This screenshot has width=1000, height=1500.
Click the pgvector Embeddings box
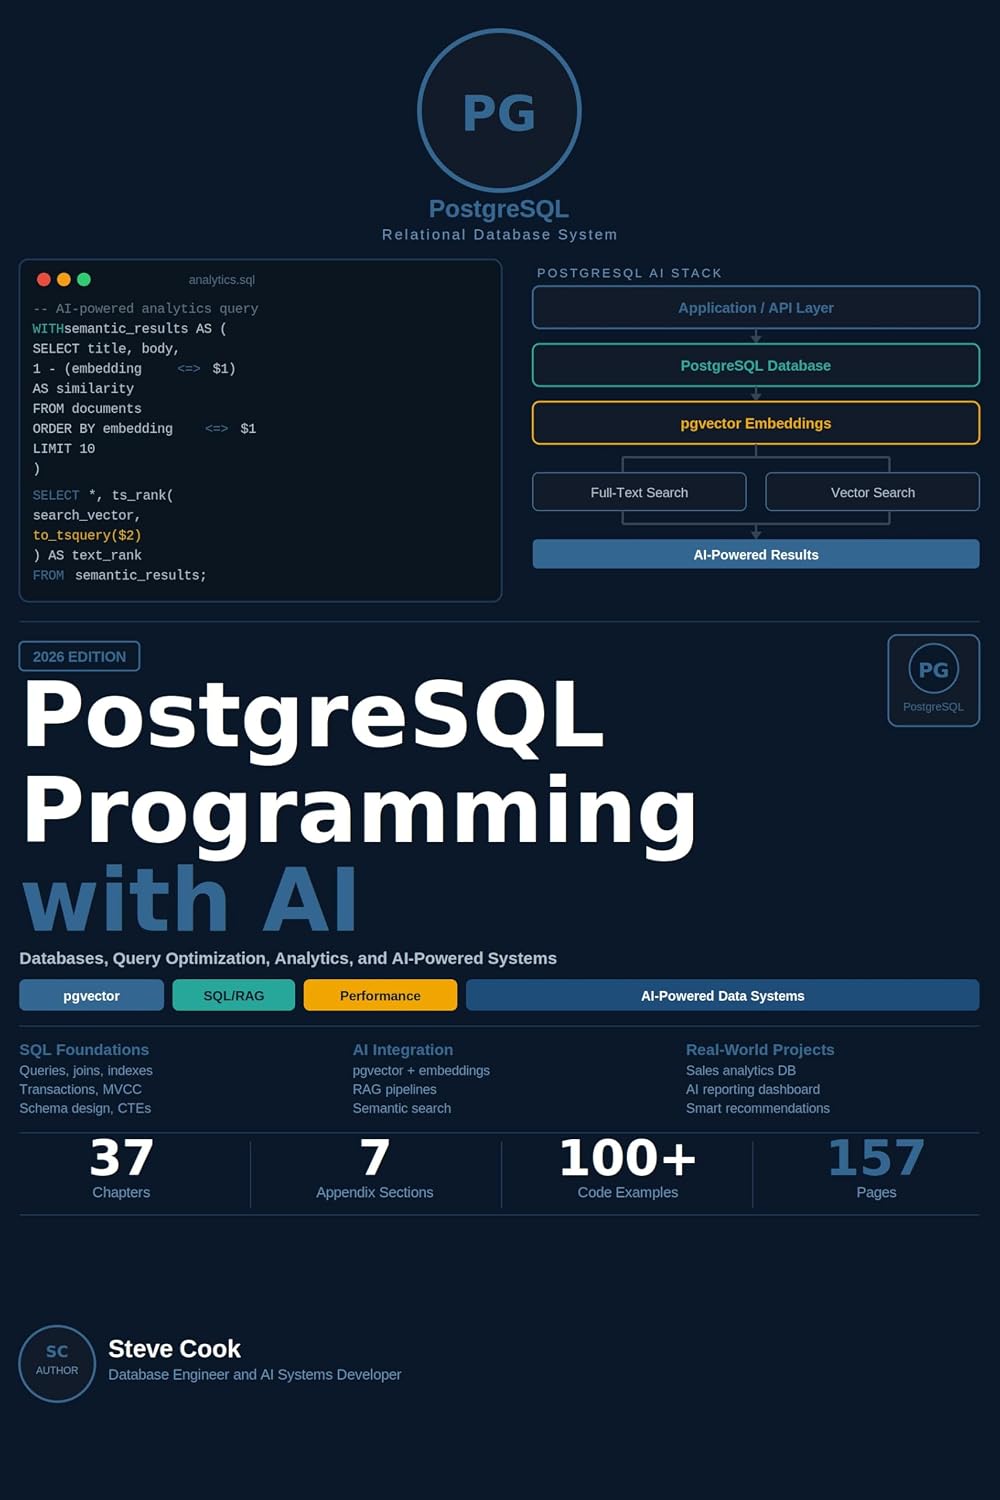click(756, 423)
